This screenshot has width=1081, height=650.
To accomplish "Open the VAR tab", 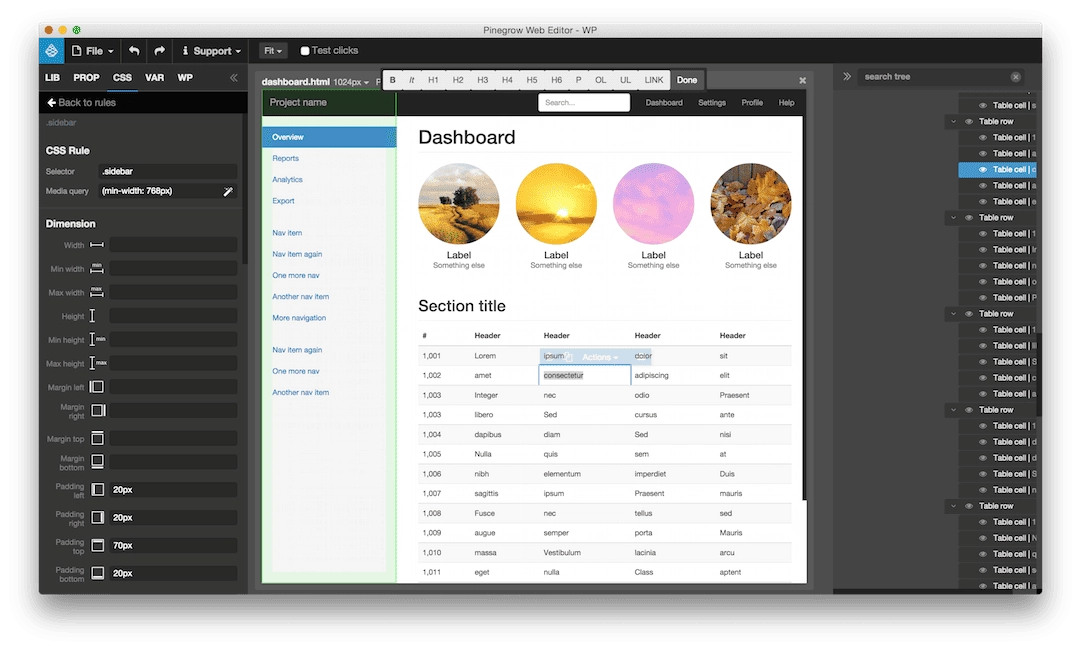I will tap(154, 78).
